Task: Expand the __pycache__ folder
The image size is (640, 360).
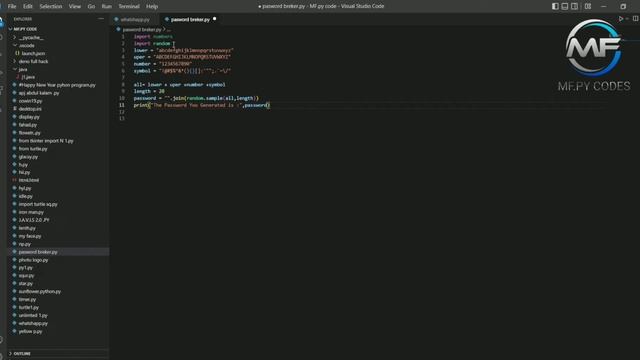Action: tap(31, 38)
